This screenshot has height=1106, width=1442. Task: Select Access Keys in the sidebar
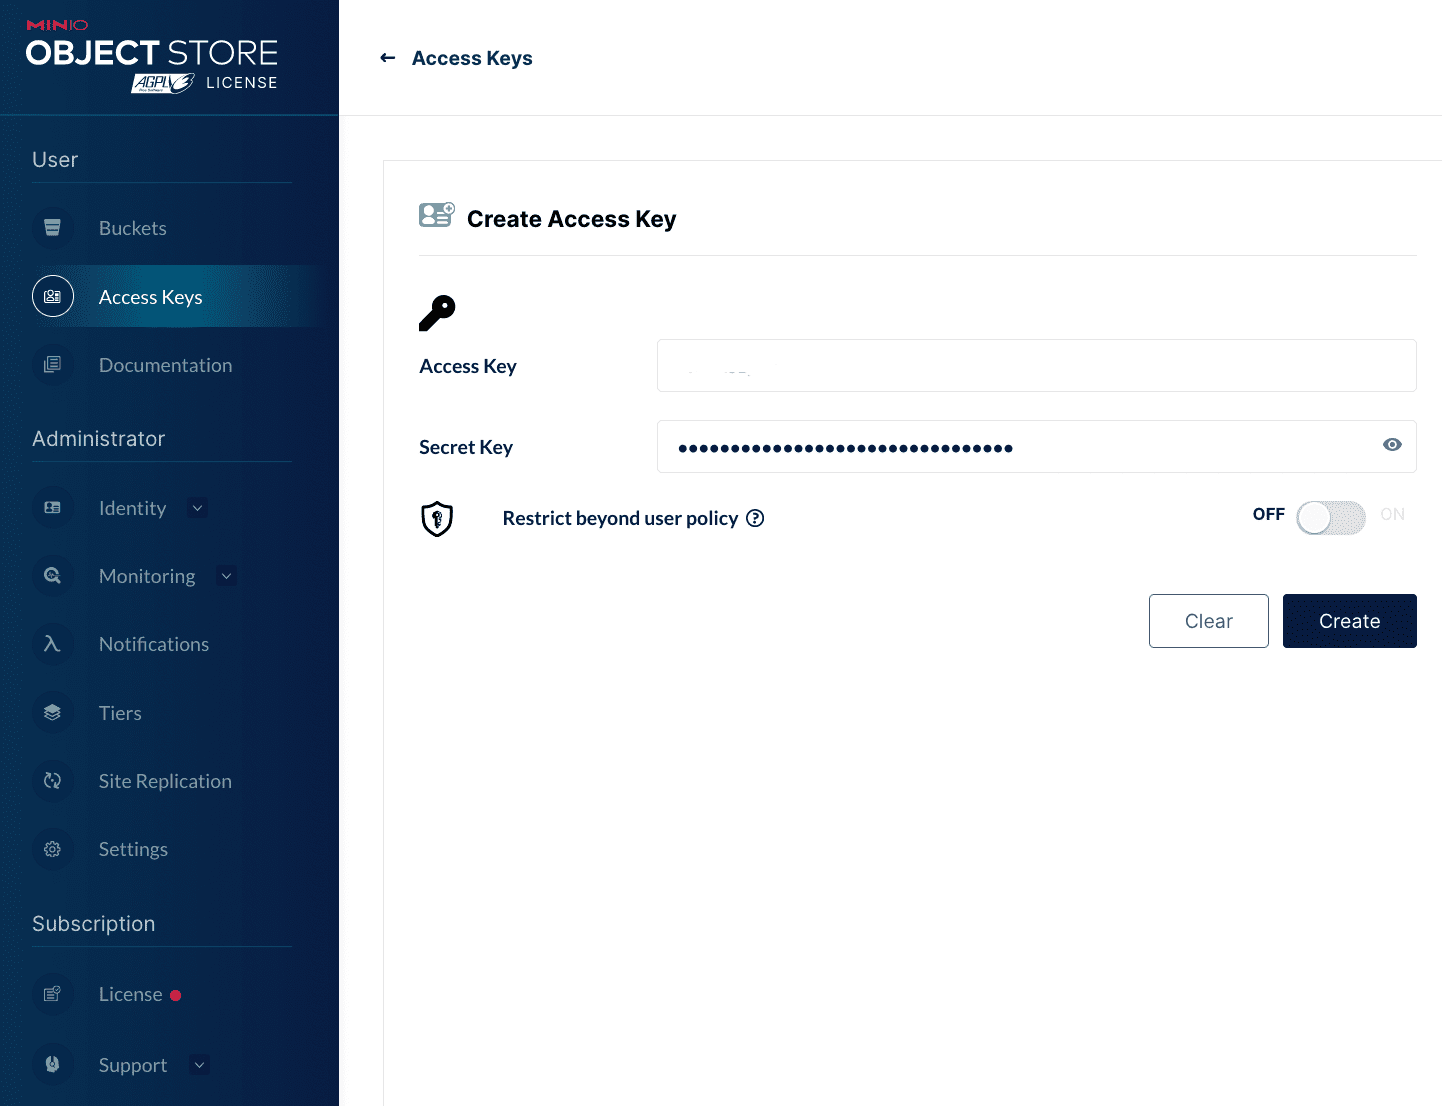tap(150, 296)
